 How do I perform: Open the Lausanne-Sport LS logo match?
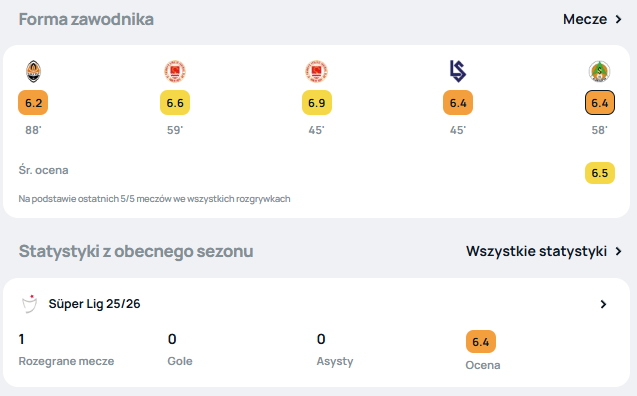(458, 71)
